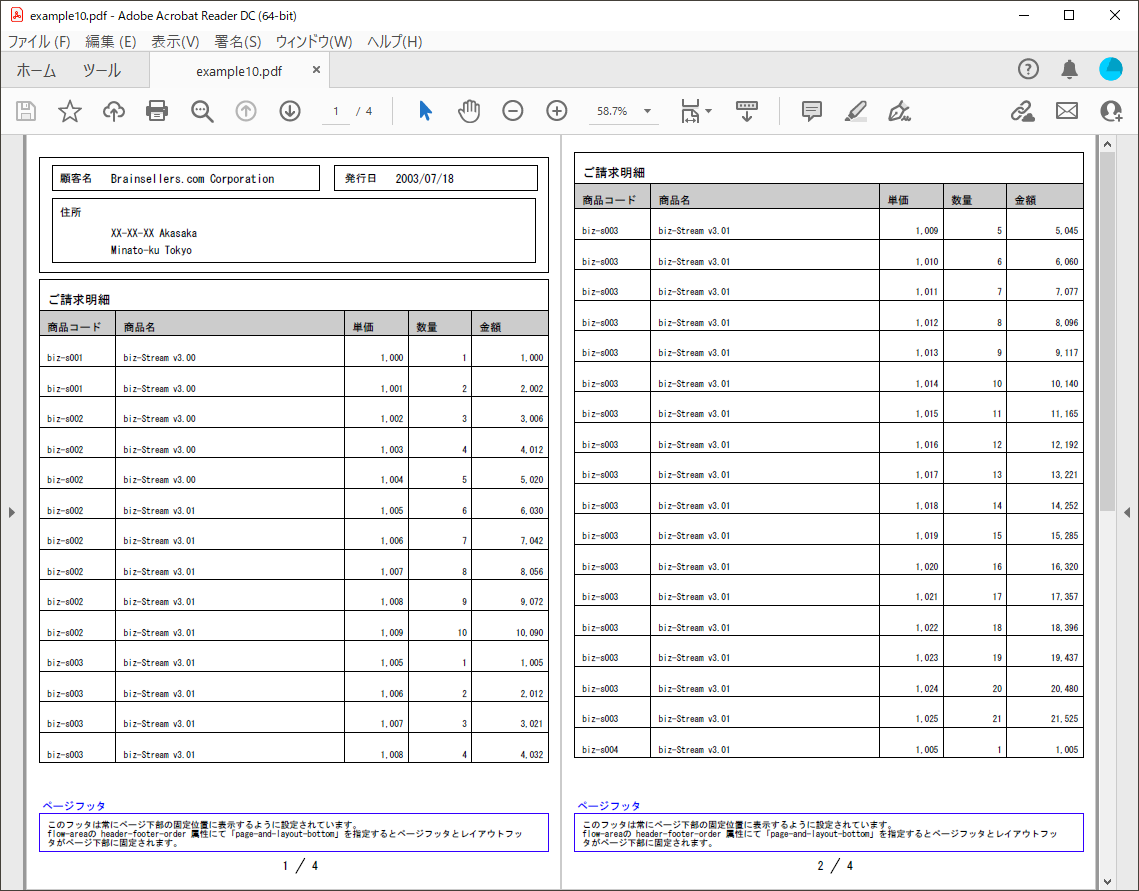Select the Hand pan tool

point(469,111)
